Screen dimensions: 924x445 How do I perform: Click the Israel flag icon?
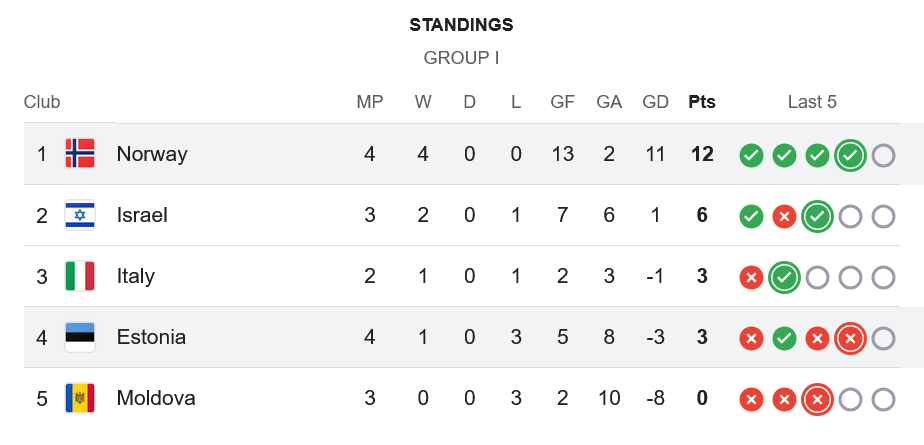coord(80,215)
